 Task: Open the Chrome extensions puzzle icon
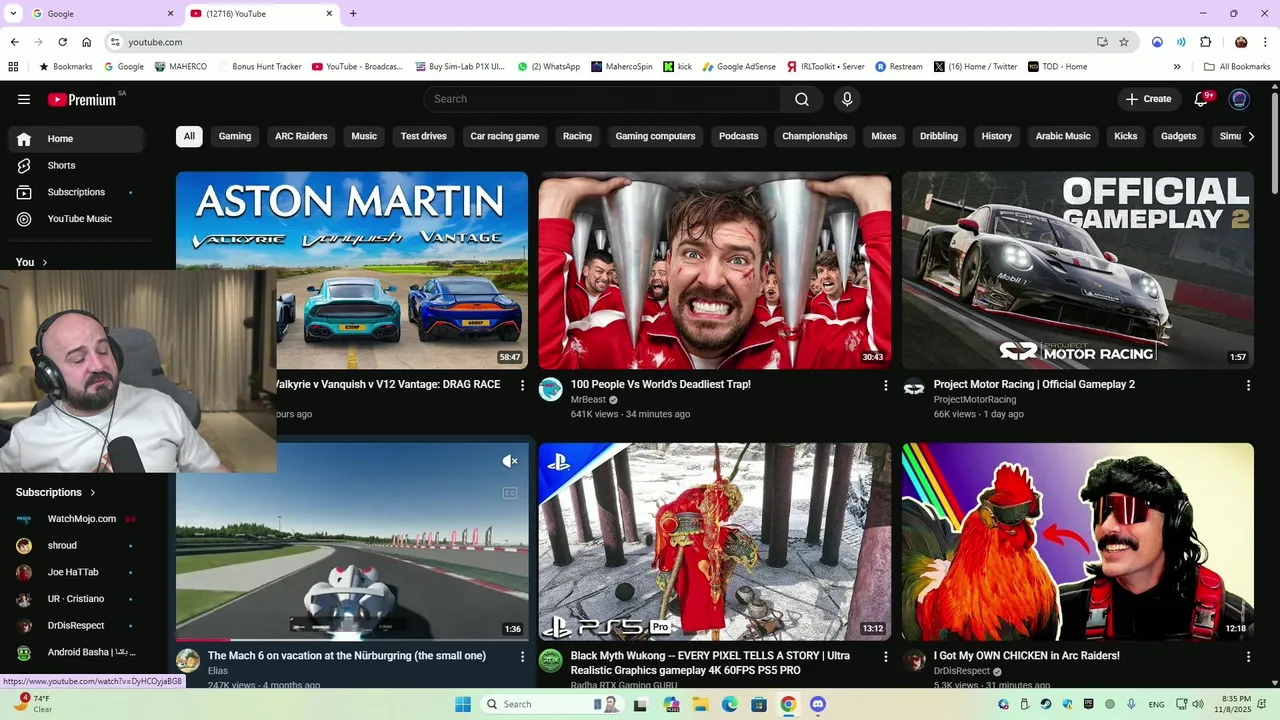click(x=1205, y=42)
